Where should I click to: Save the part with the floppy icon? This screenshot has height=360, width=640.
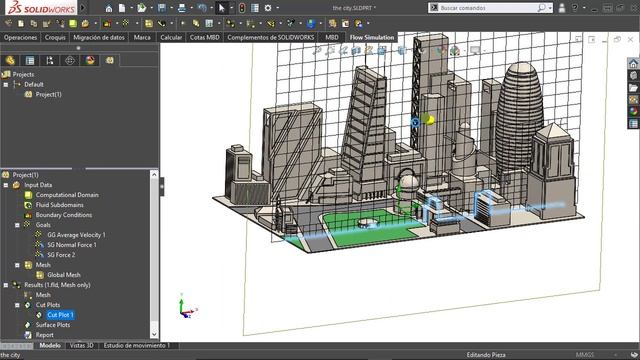(162, 8)
